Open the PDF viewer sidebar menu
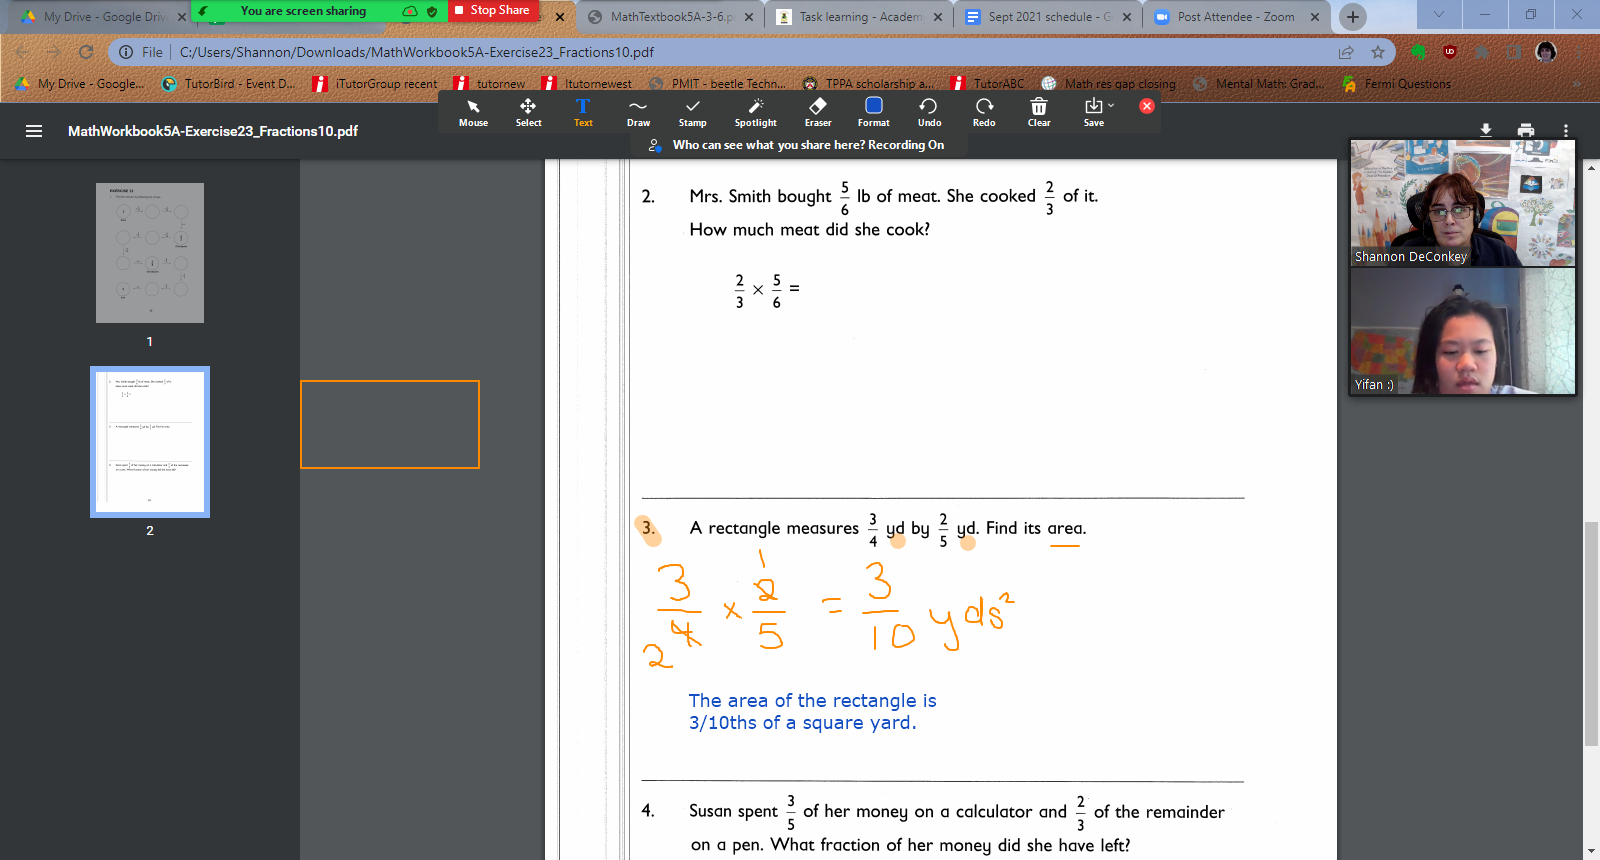This screenshot has width=1600, height=860. tap(34, 131)
